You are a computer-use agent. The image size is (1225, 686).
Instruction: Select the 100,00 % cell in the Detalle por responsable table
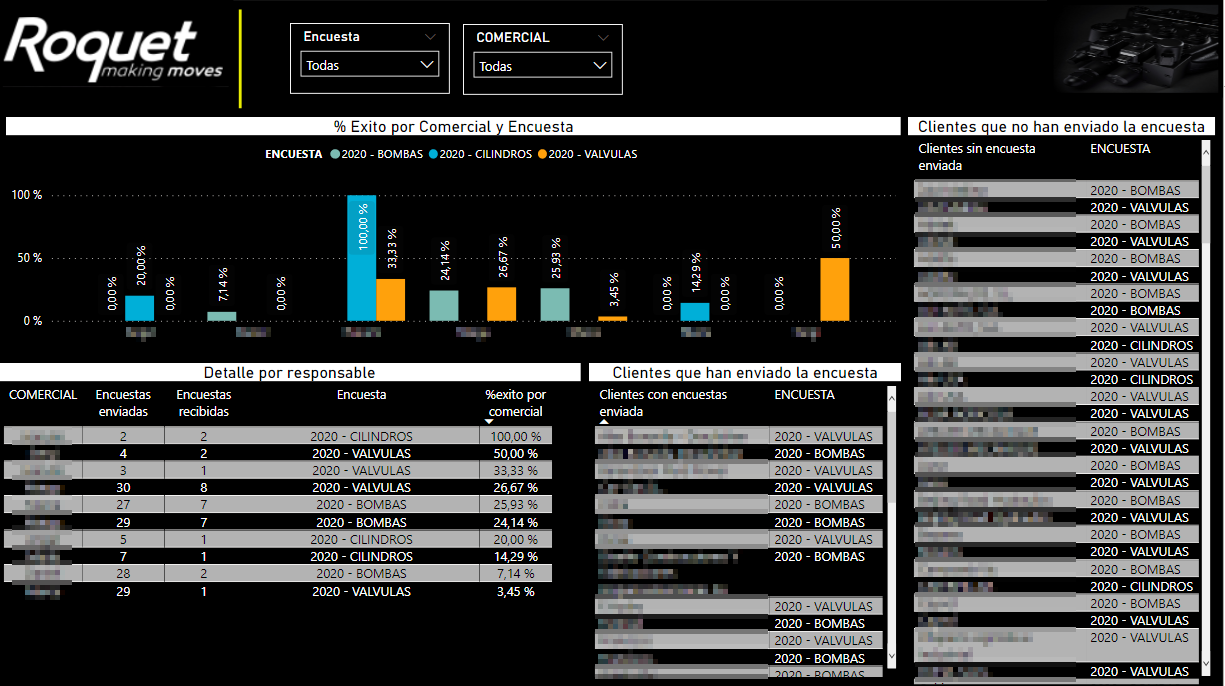click(516, 436)
